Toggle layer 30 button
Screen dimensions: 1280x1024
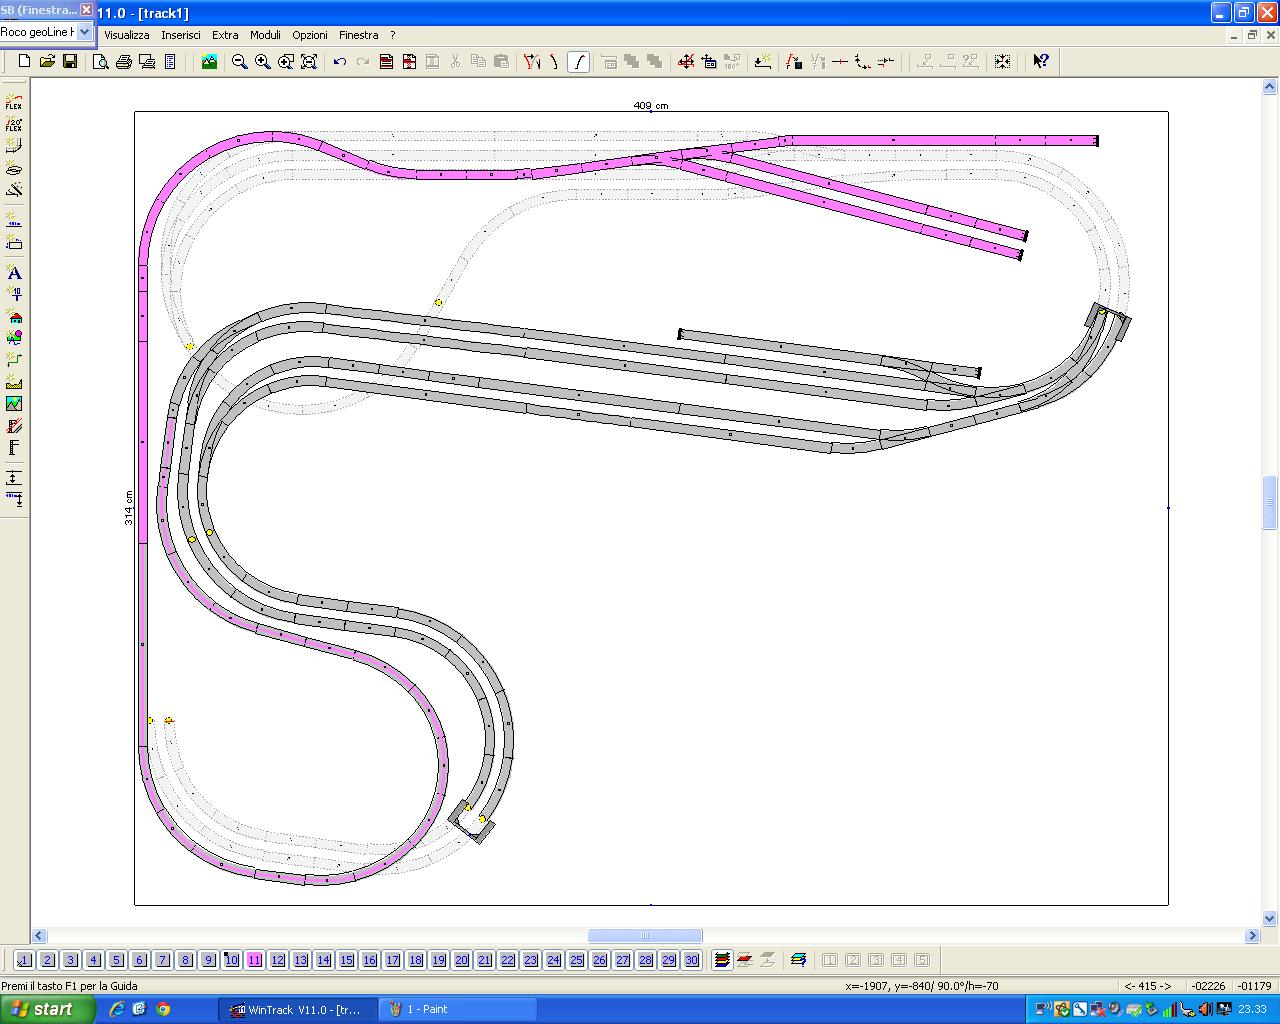click(x=691, y=960)
